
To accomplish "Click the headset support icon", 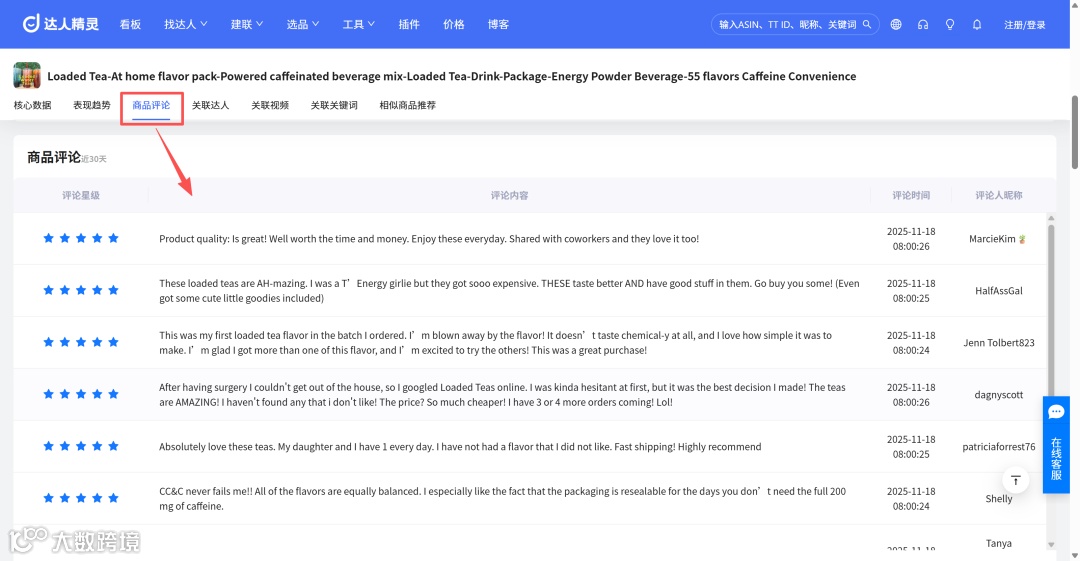I will [x=923, y=24].
